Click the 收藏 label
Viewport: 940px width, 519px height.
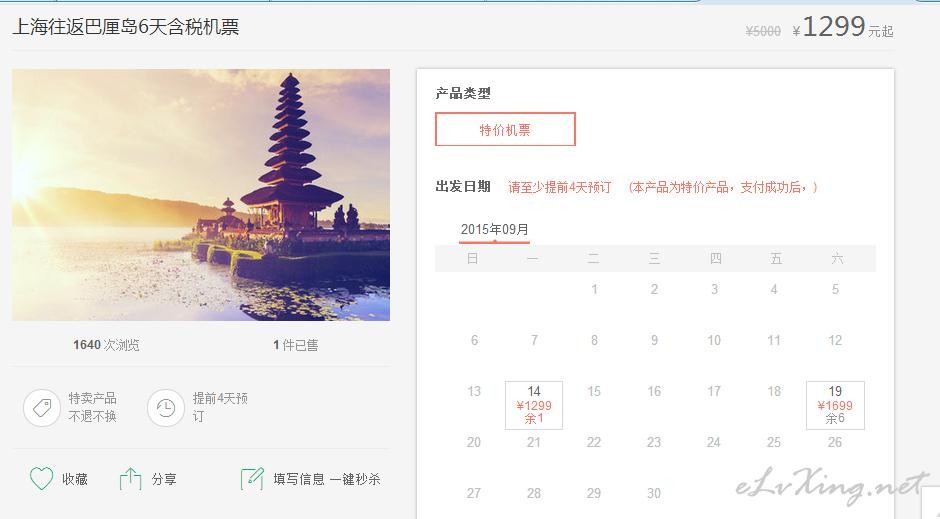[x=75, y=479]
